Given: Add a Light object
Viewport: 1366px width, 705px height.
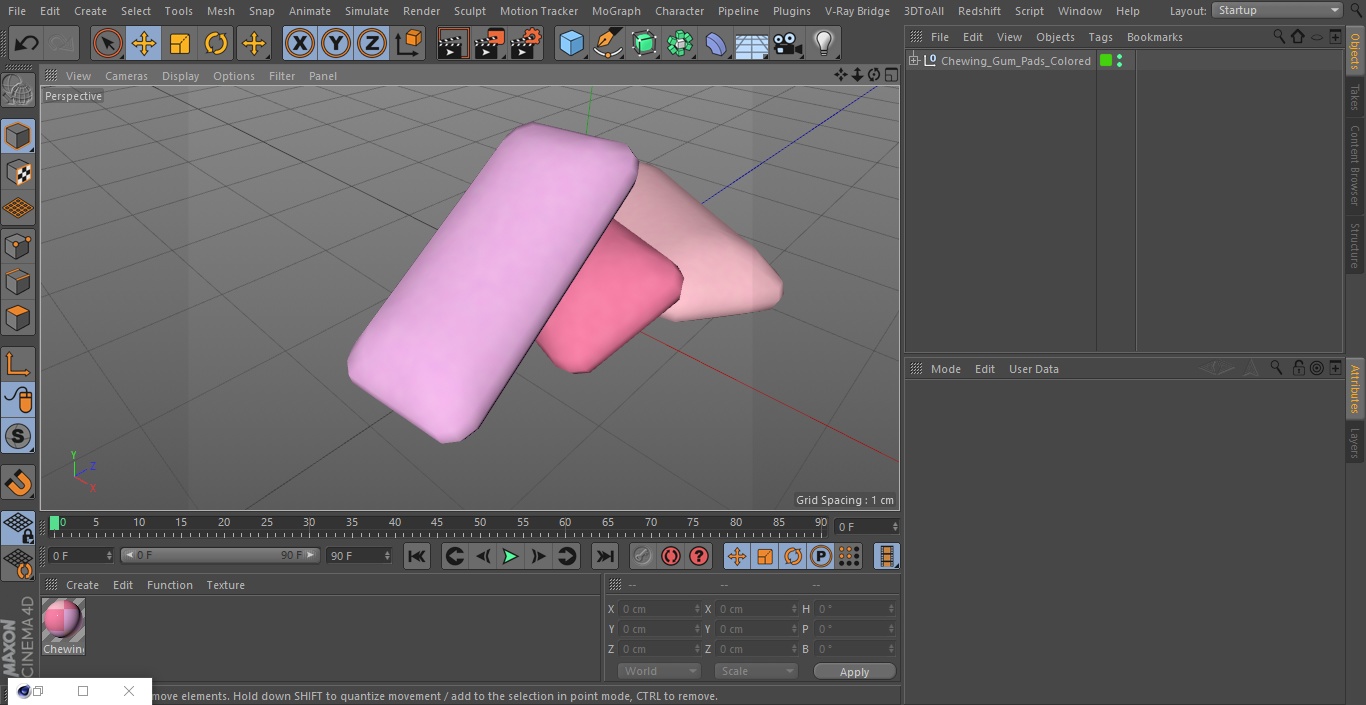Looking at the screenshot, I should [x=824, y=43].
